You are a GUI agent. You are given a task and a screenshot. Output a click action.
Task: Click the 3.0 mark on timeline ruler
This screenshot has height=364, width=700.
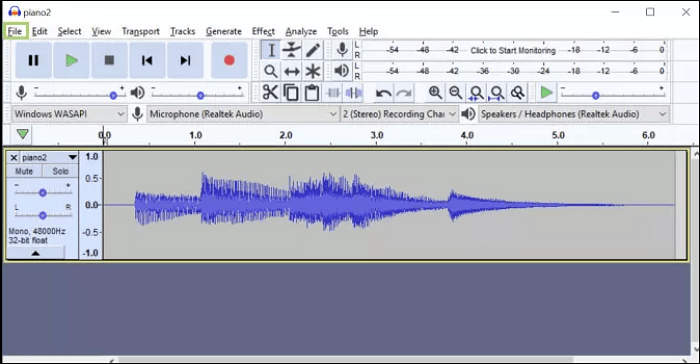[x=377, y=135]
